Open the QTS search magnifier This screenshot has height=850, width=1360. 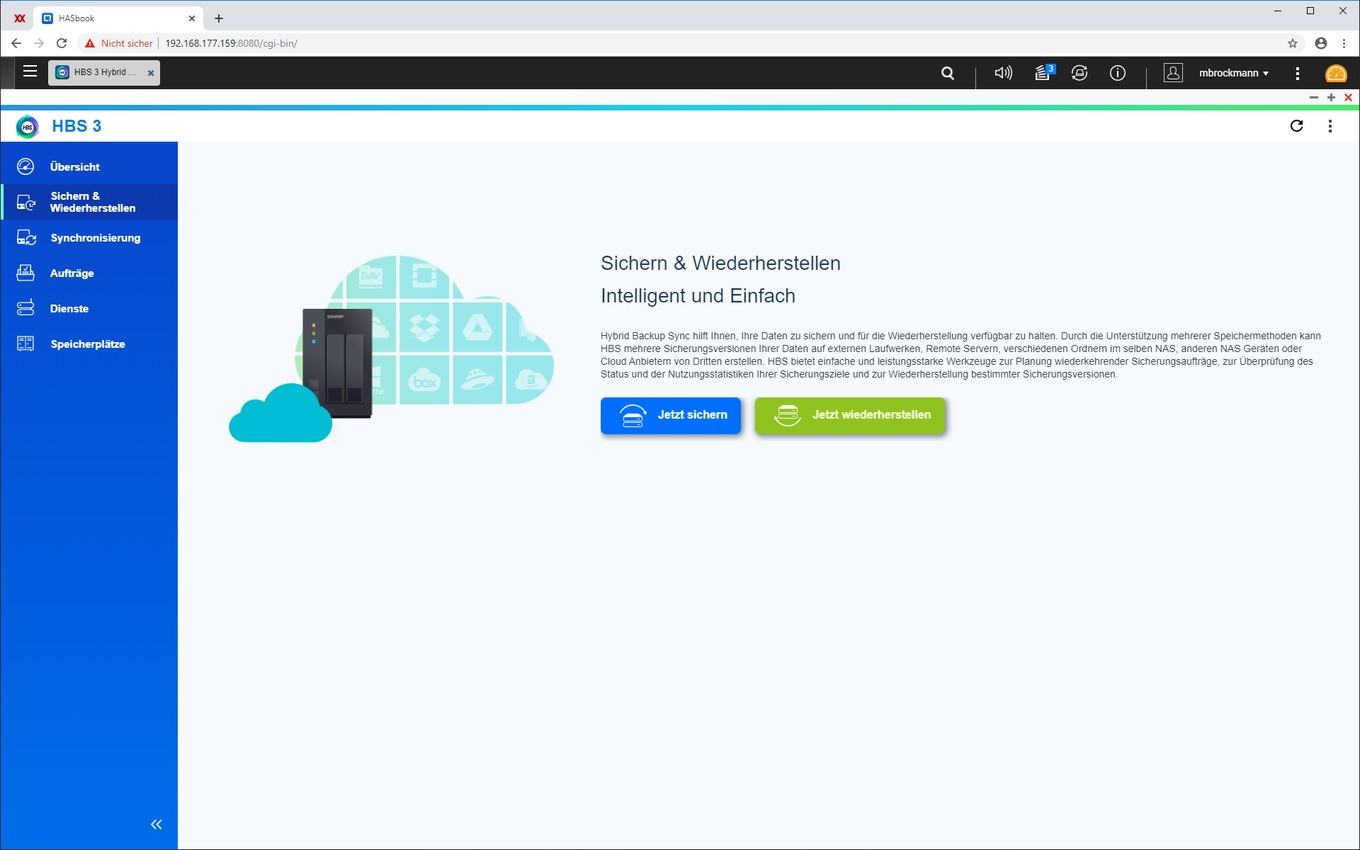947,73
